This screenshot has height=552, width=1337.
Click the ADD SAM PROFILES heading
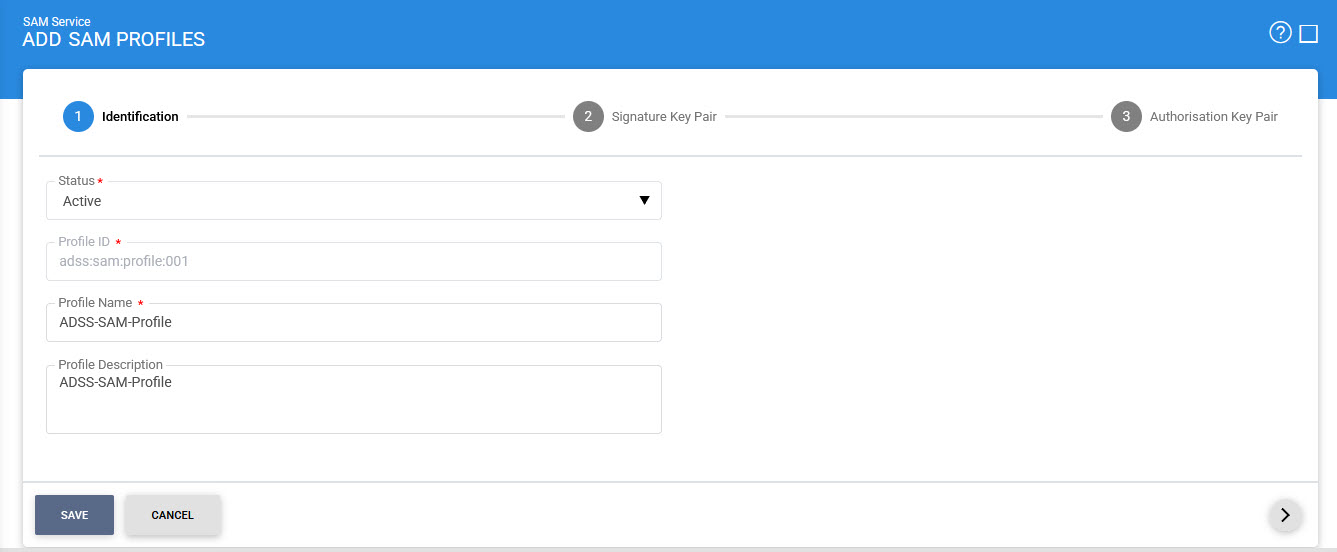click(114, 40)
